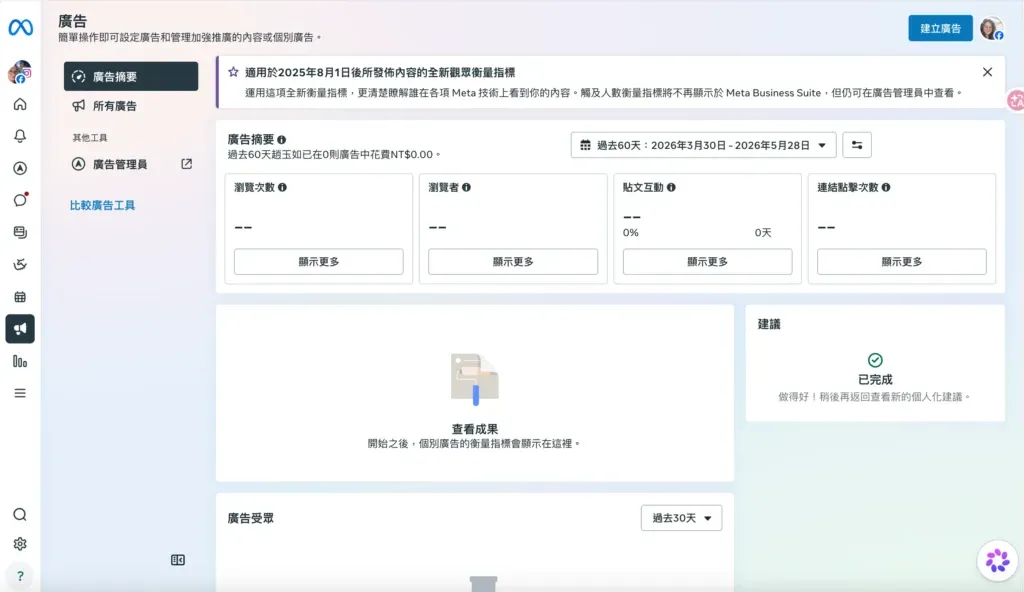Open the Ads Manager compass icon in left rail
Screen dimensions: 1024x592
point(20,168)
